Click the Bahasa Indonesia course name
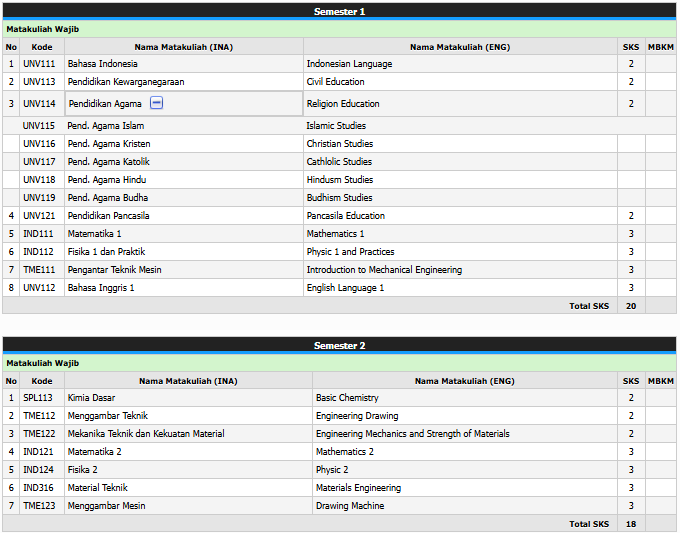Viewport: 680px width, 533px height. pos(103,64)
